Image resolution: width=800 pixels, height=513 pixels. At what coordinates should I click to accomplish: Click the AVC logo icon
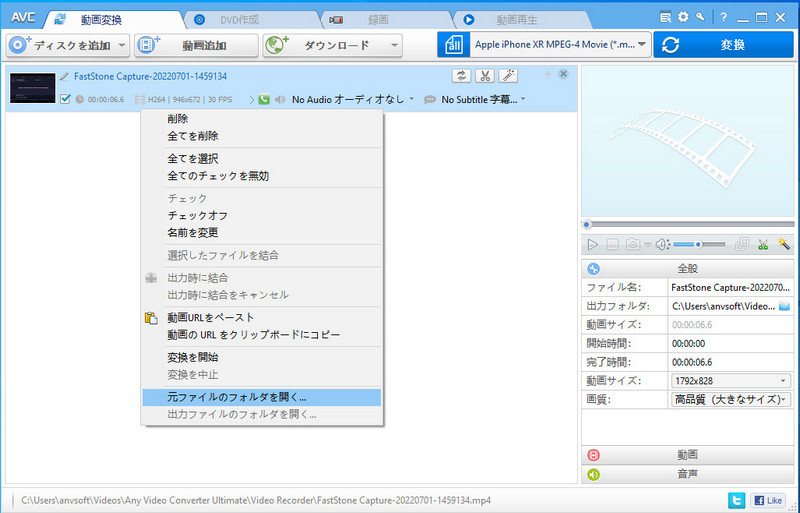point(23,18)
